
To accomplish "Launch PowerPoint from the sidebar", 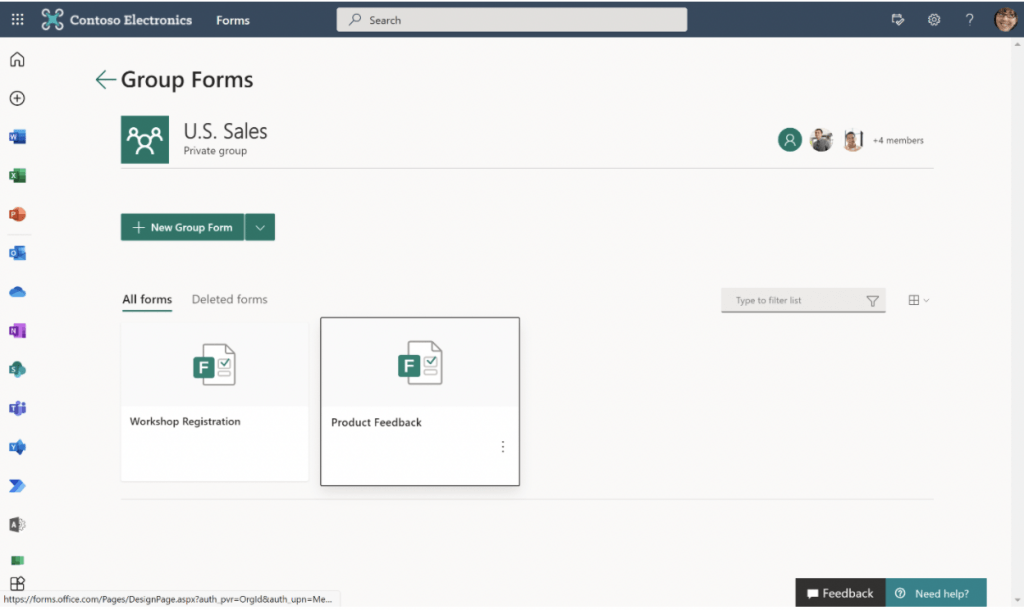I will pyautogui.click(x=18, y=214).
